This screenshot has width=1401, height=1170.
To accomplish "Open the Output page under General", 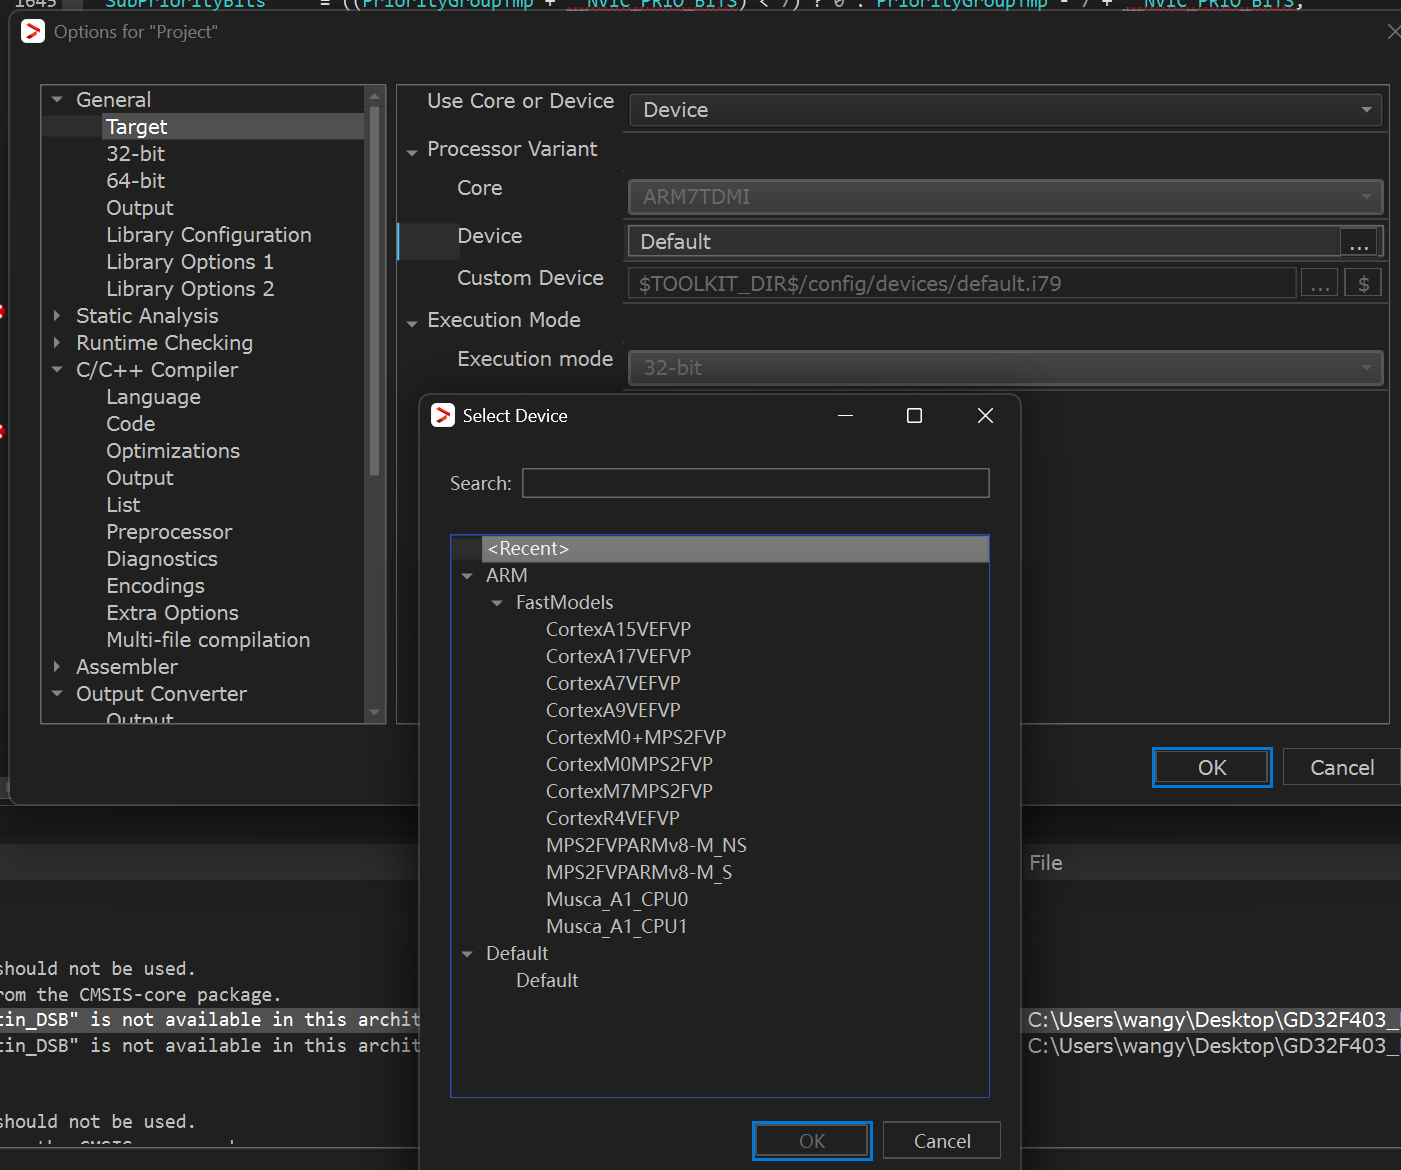I will coord(140,208).
